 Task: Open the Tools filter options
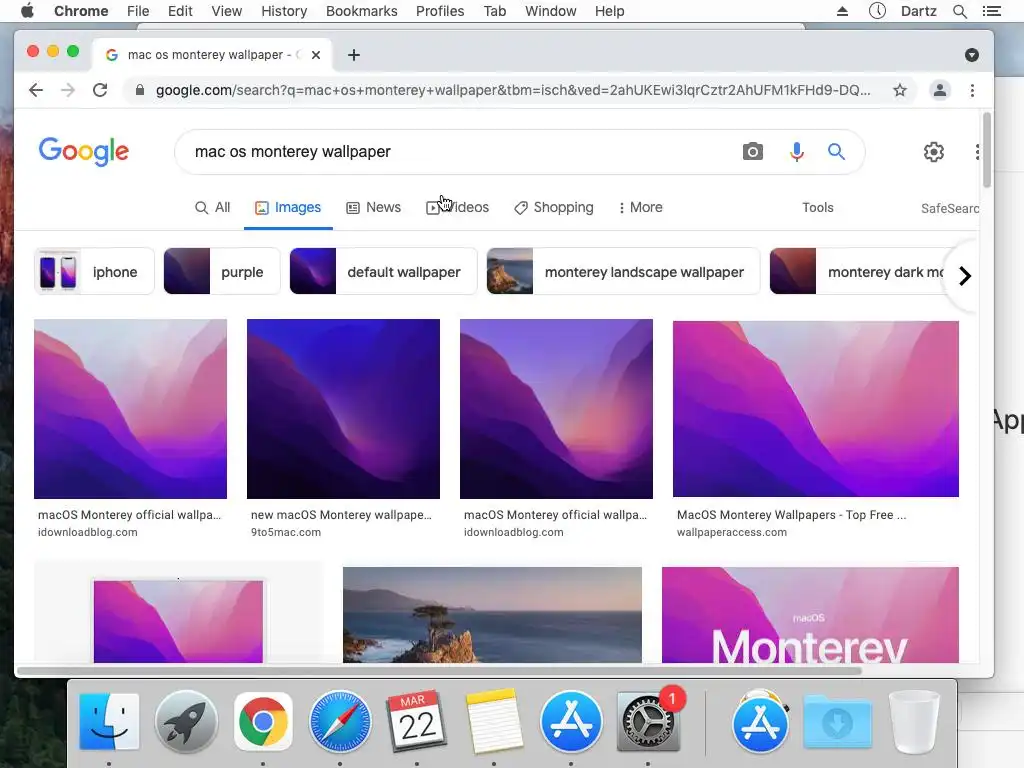click(x=818, y=208)
